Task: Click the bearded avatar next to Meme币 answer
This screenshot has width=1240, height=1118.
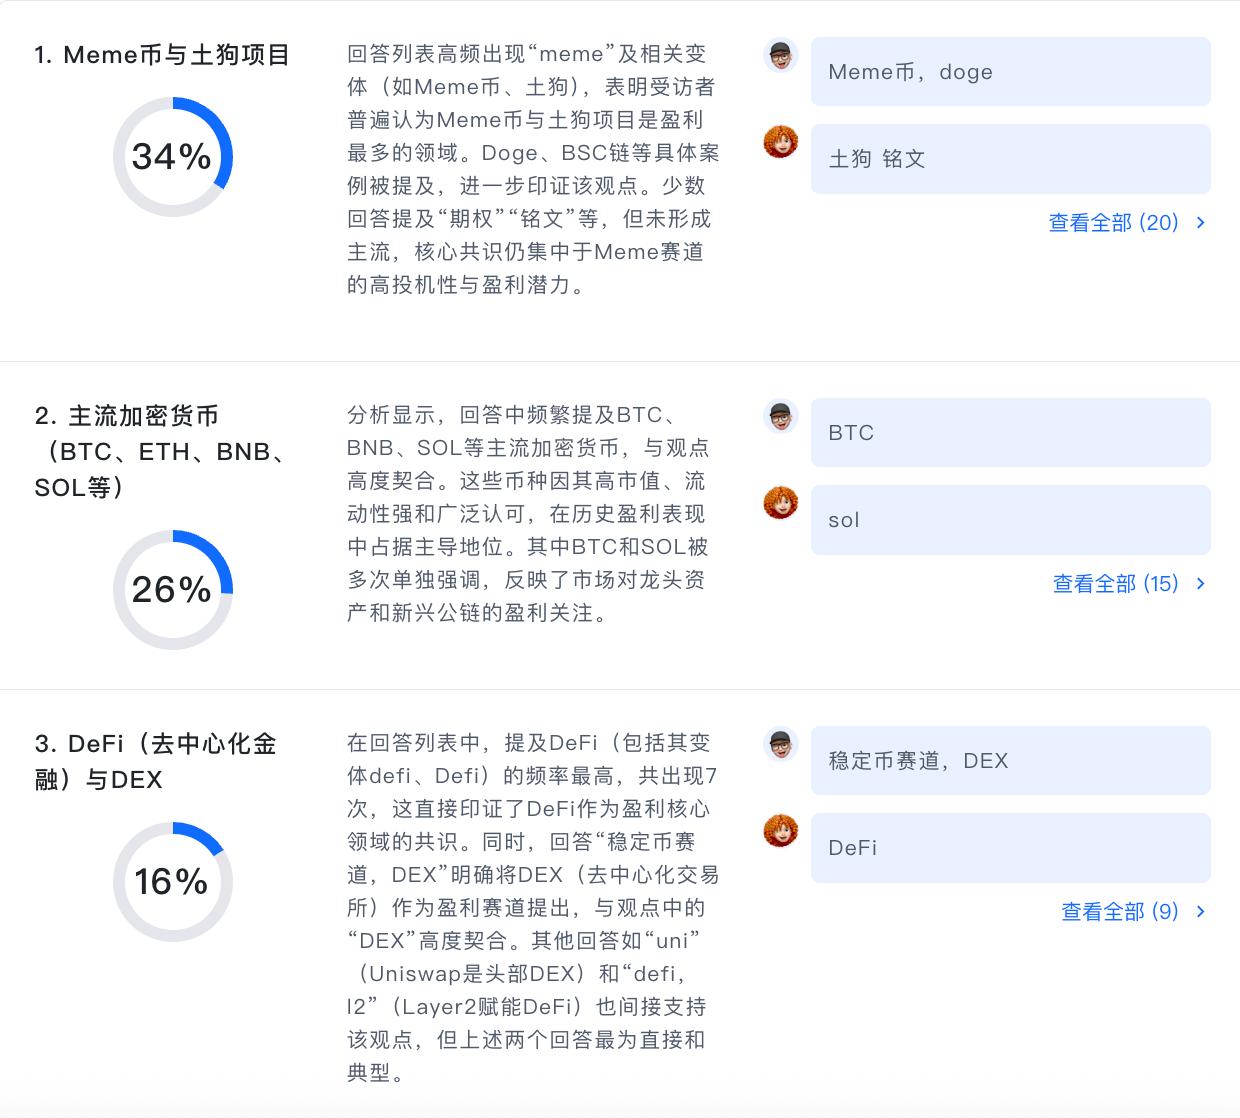Action: 779,56
